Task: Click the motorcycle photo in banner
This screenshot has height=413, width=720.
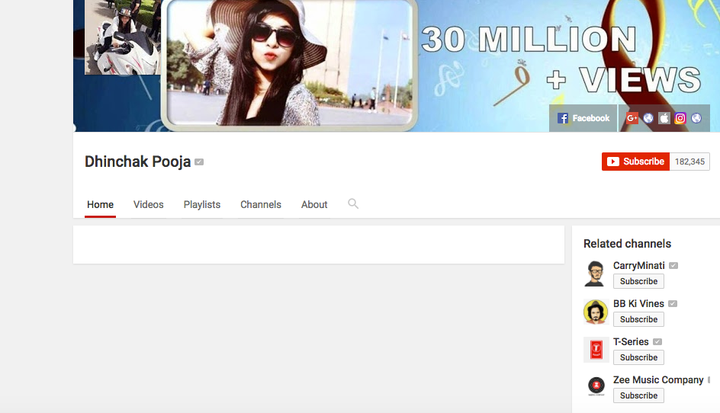Action: (123, 37)
